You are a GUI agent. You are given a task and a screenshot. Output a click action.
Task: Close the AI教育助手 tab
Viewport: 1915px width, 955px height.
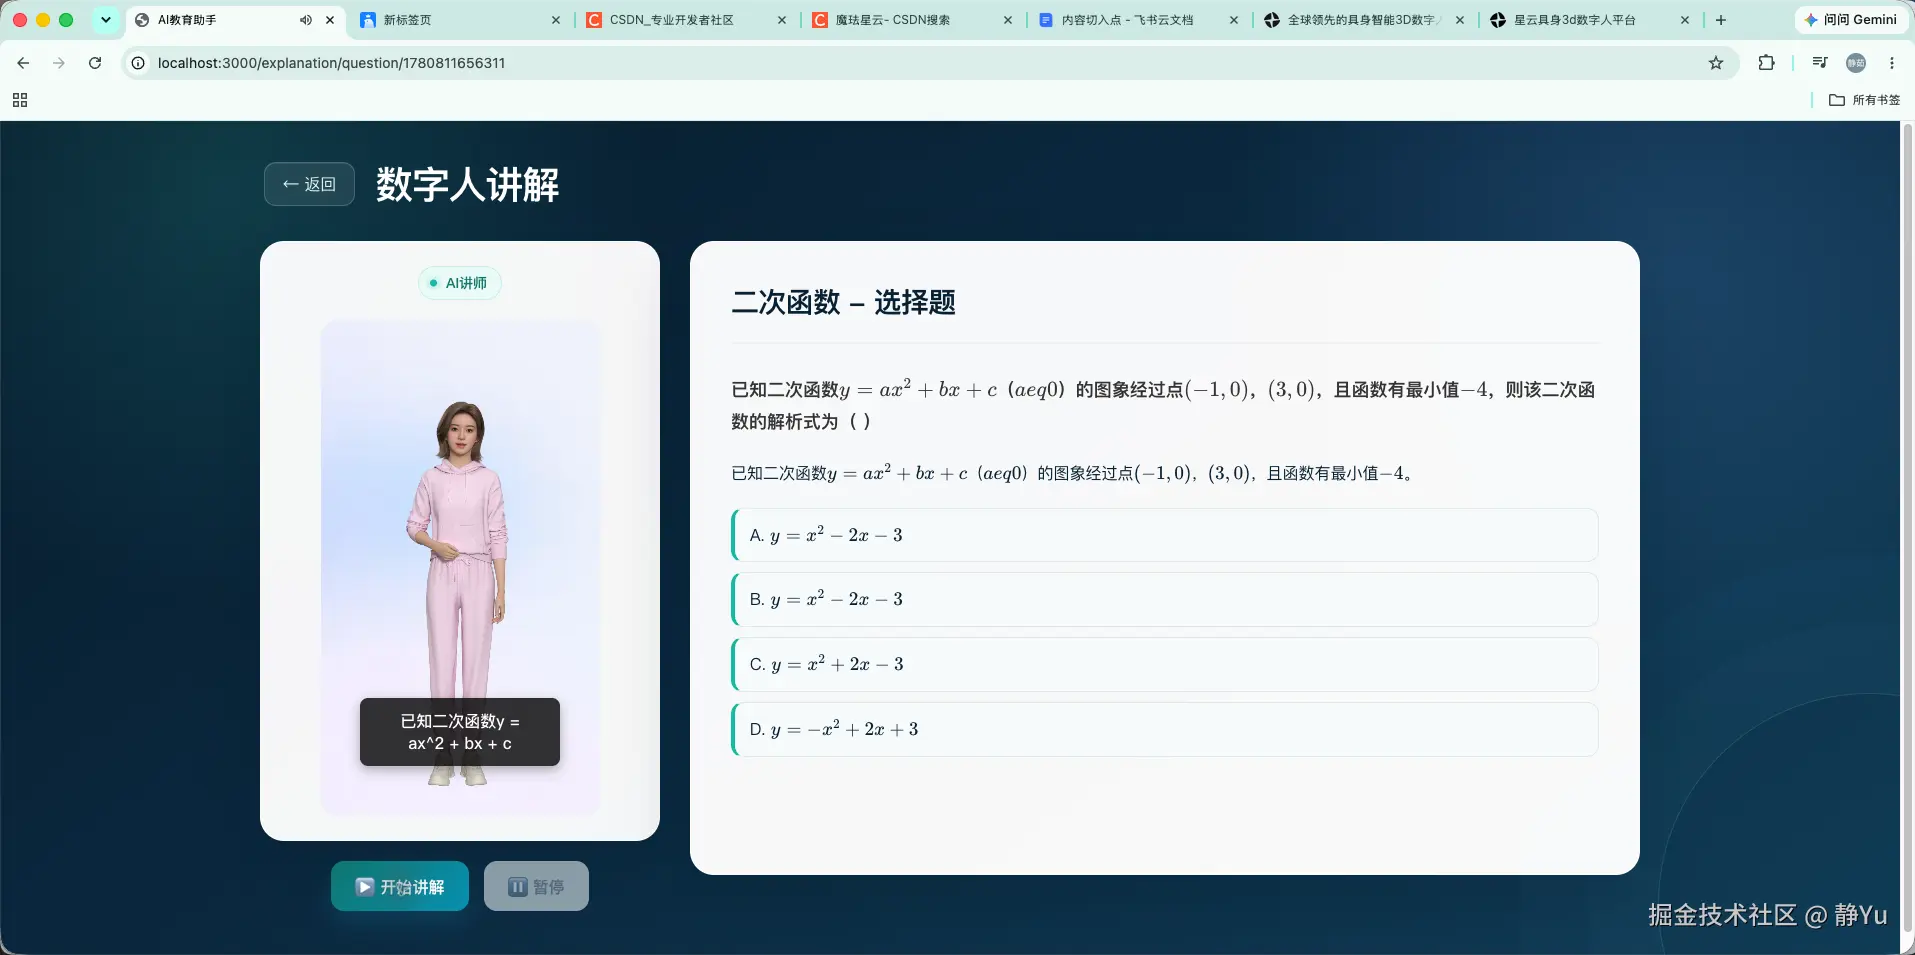[x=330, y=20]
